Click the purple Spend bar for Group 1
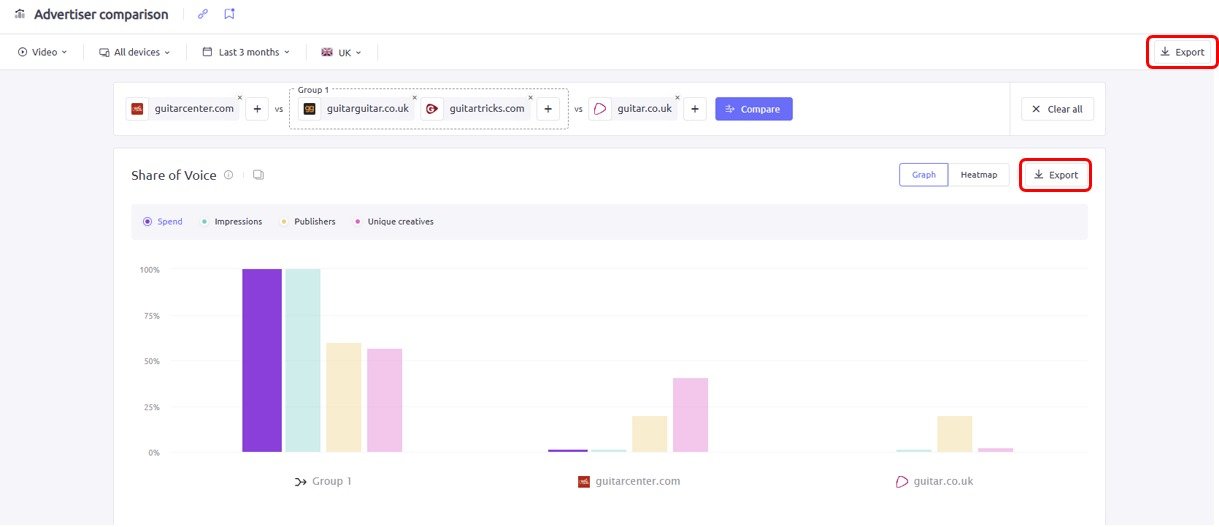The height and width of the screenshot is (527, 1219). coord(262,360)
